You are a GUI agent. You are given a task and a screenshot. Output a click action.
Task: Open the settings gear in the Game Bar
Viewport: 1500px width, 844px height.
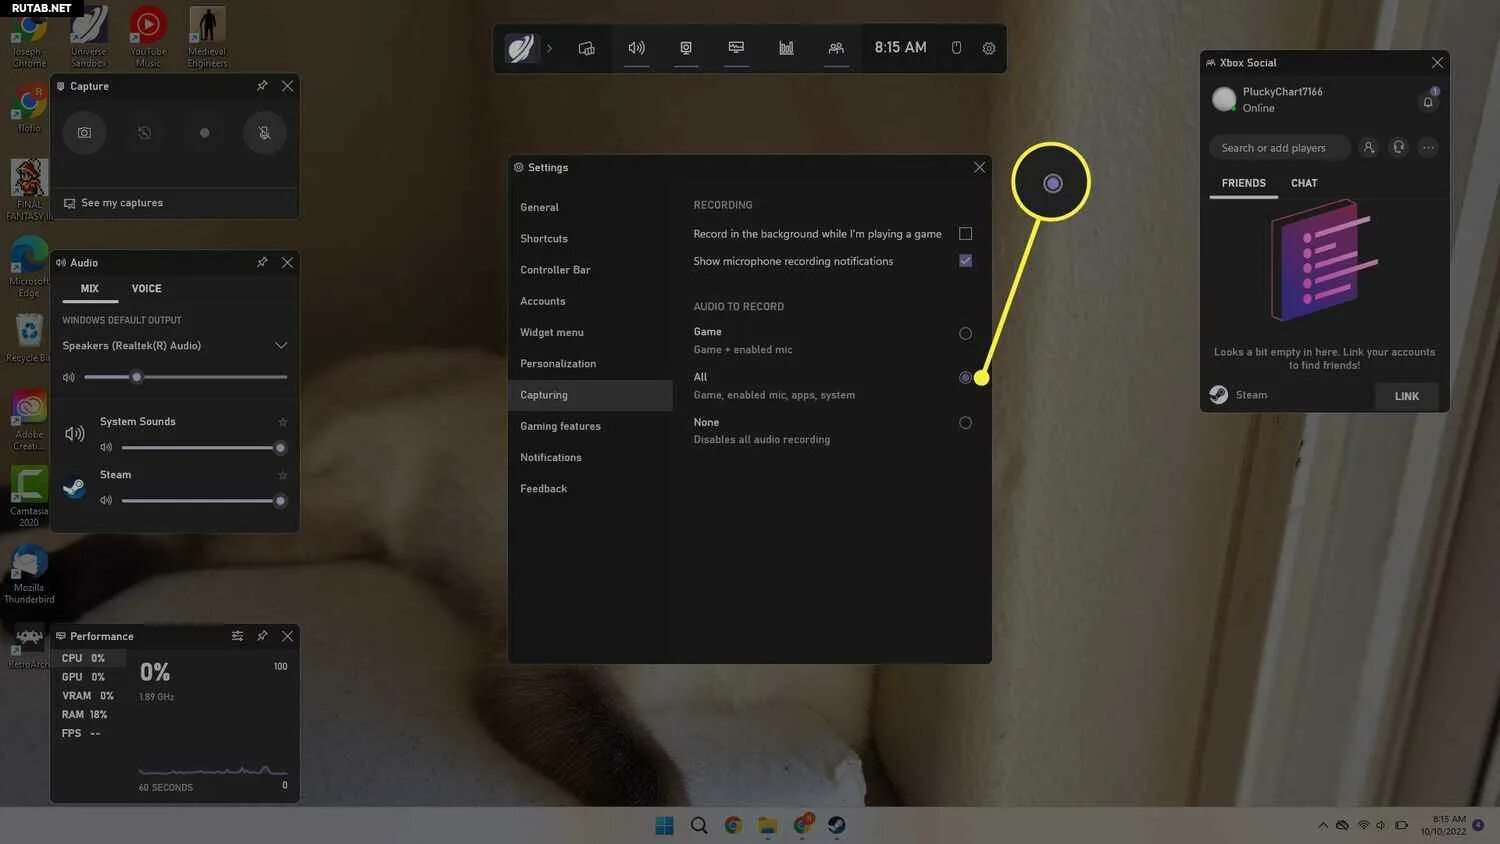tap(989, 48)
